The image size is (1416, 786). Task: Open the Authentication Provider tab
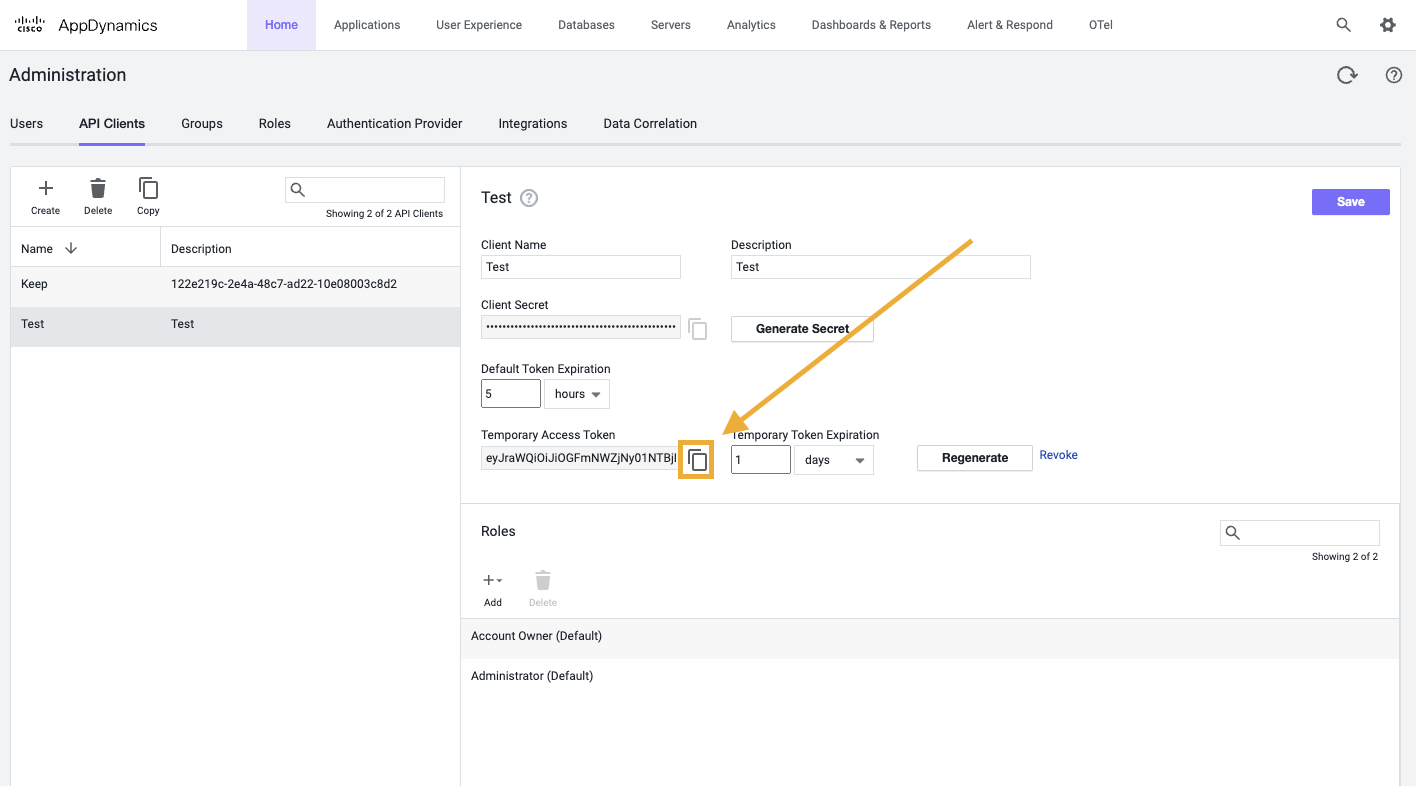click(395, 124)
